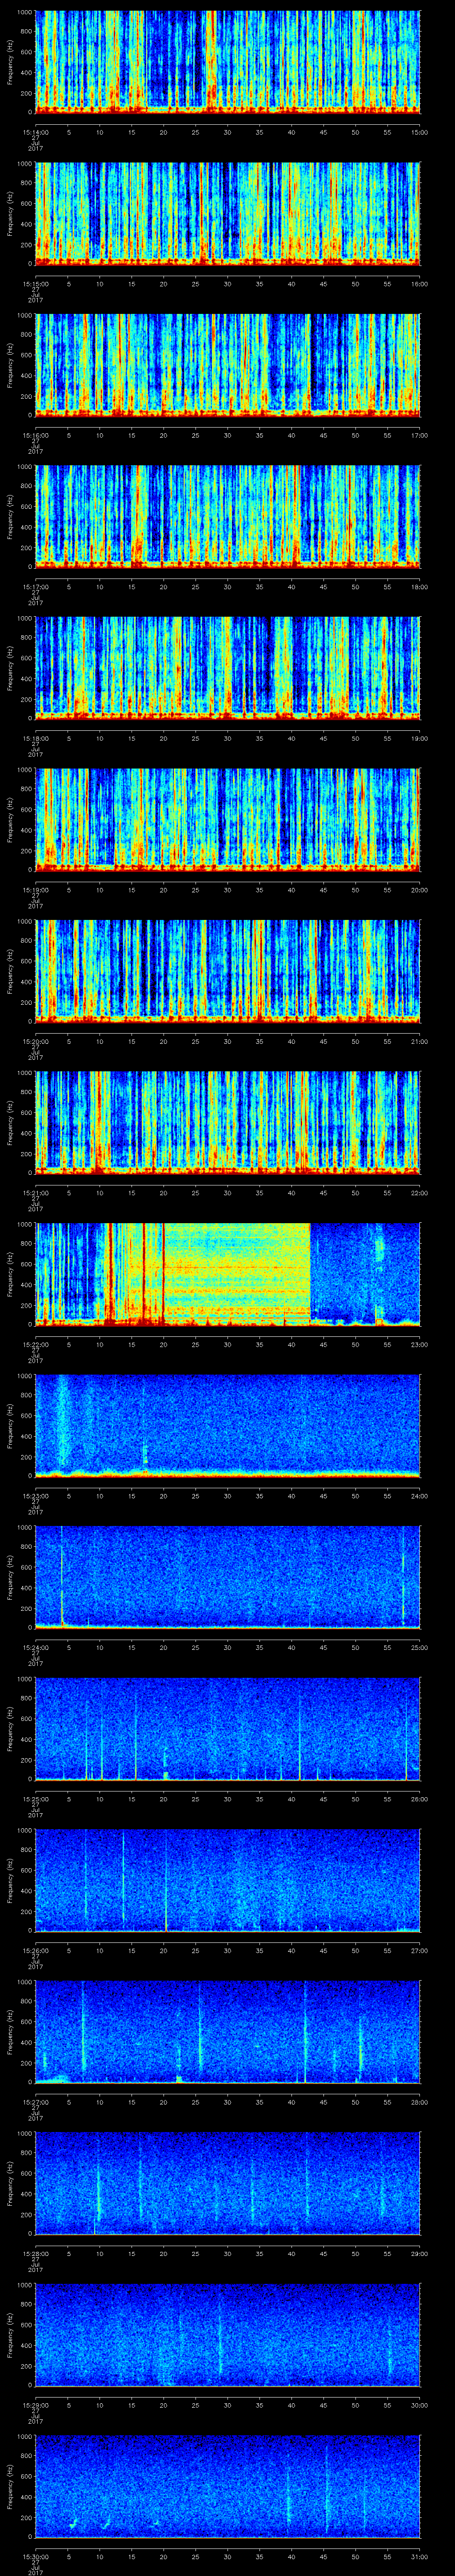Click the 55-second tick under the 15:26:00 spectrogram
Viewport: 455px width, 2576px height.
point(387,1951)
